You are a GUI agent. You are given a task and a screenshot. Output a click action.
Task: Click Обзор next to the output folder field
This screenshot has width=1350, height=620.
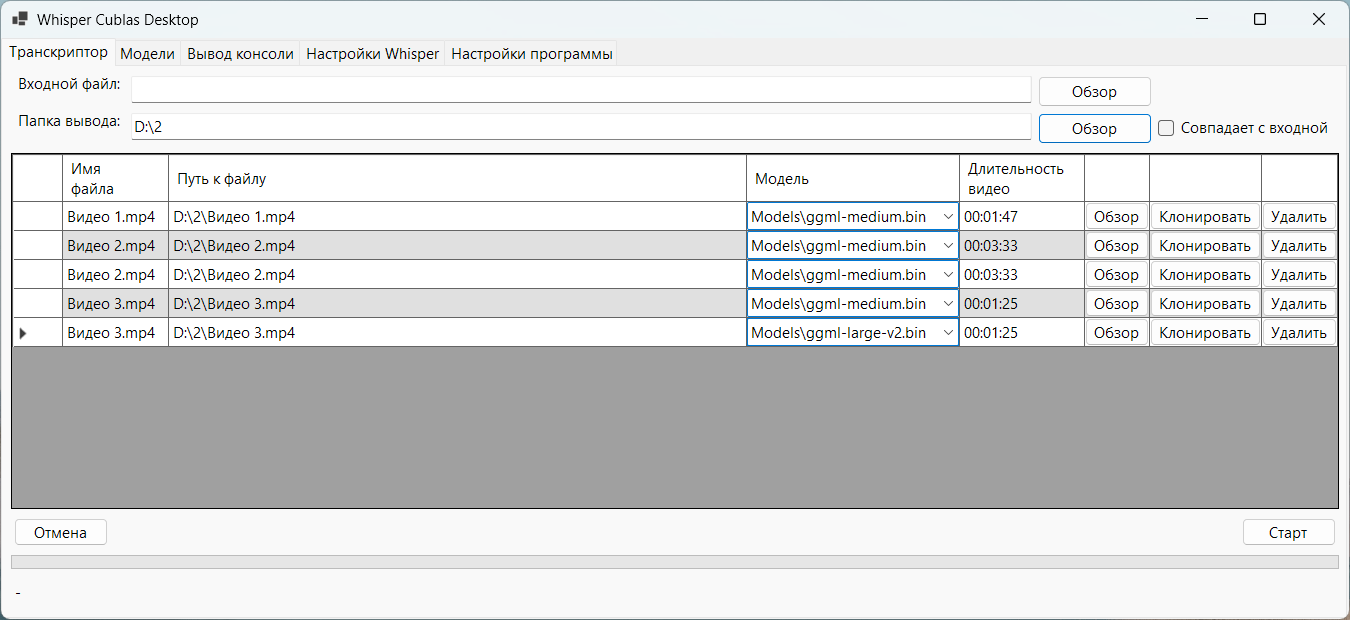(1094, 129)
